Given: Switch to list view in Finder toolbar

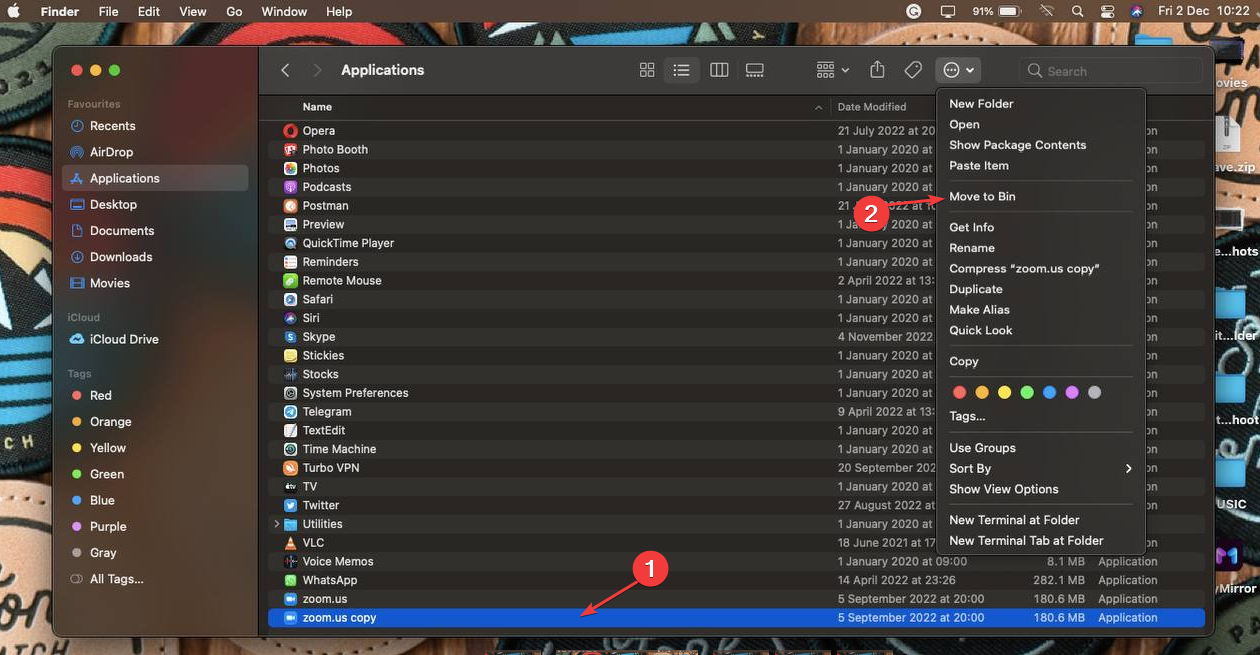Looking at the screenshot, I should click(681, 70).
